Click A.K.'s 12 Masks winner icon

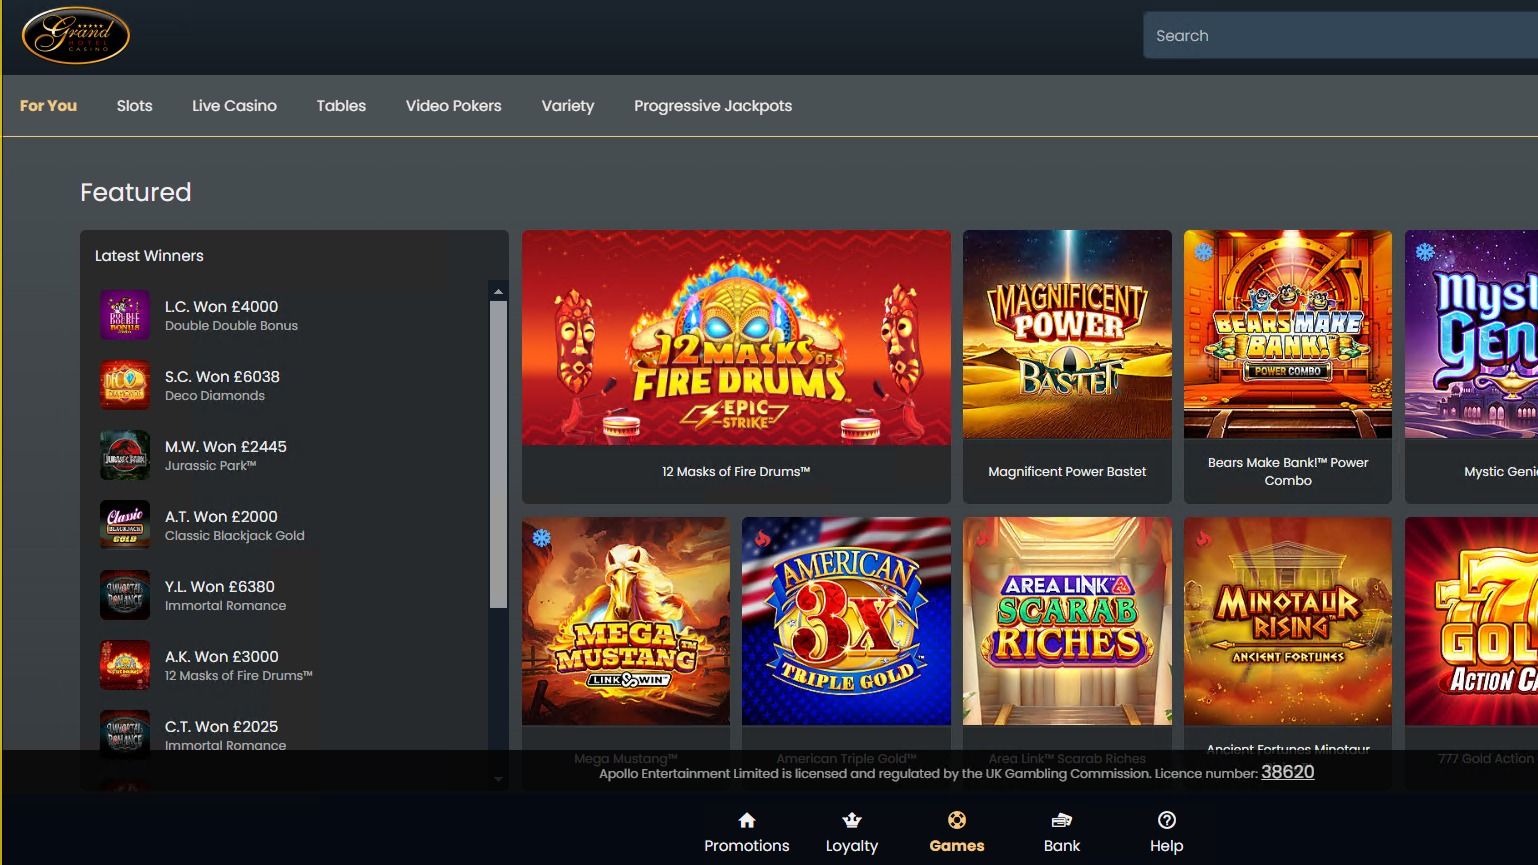coord(125,665)
